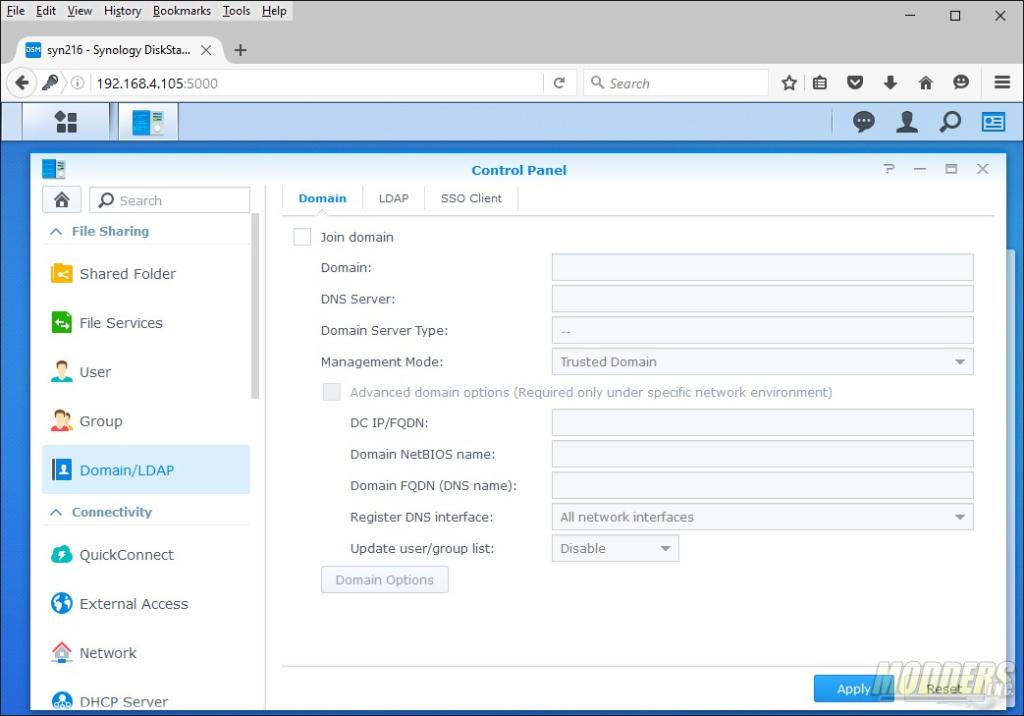The height and width of the screenshot is (716, 1024).
Task: Click the Apply button
Action: [x=853, y=688]
